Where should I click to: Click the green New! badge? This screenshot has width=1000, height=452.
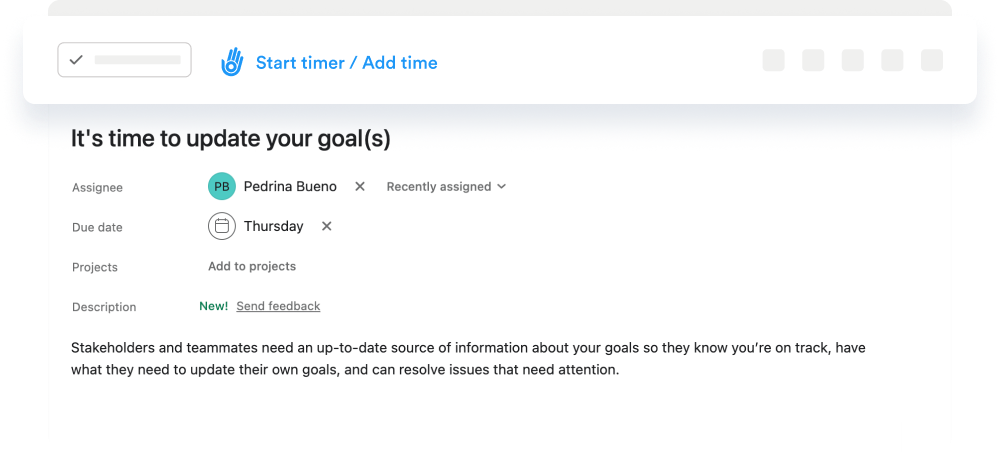tap(213, 306)
